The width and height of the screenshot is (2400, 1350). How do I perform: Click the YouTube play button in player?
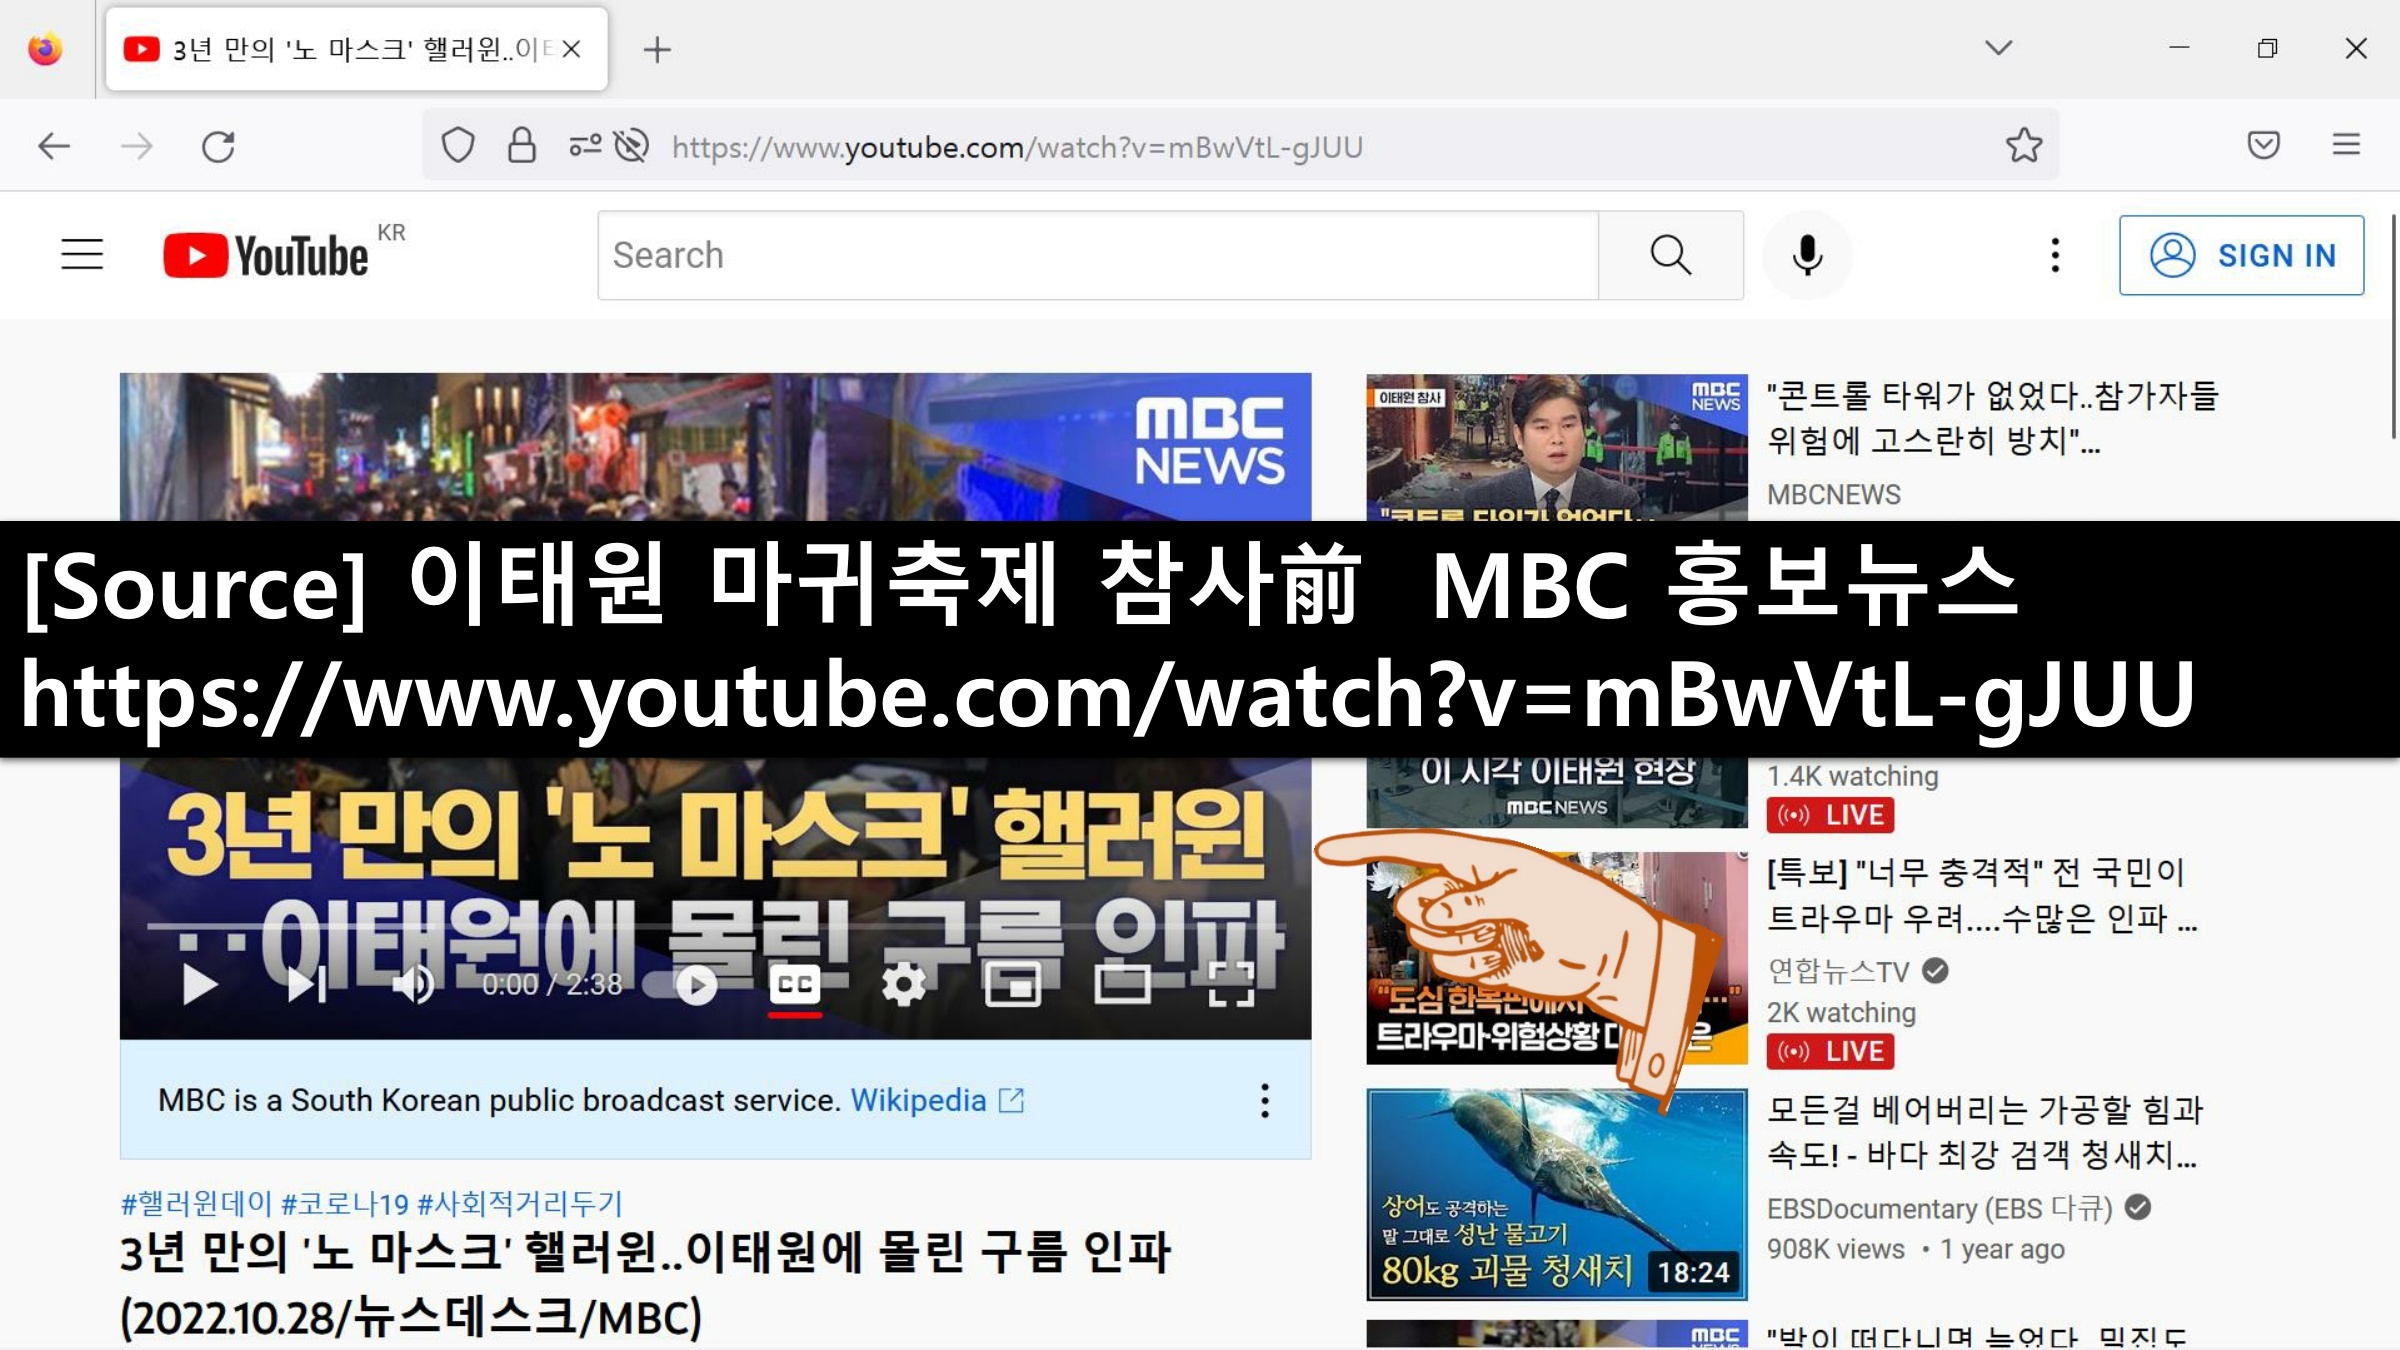point(199,985)
